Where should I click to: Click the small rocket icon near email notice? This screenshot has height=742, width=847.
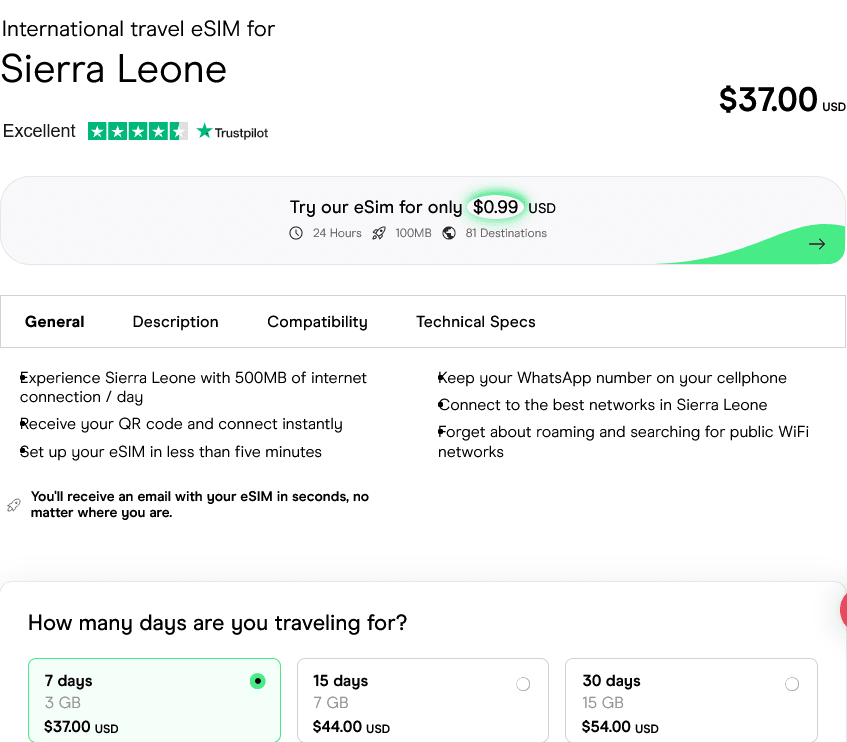[14, 505]
